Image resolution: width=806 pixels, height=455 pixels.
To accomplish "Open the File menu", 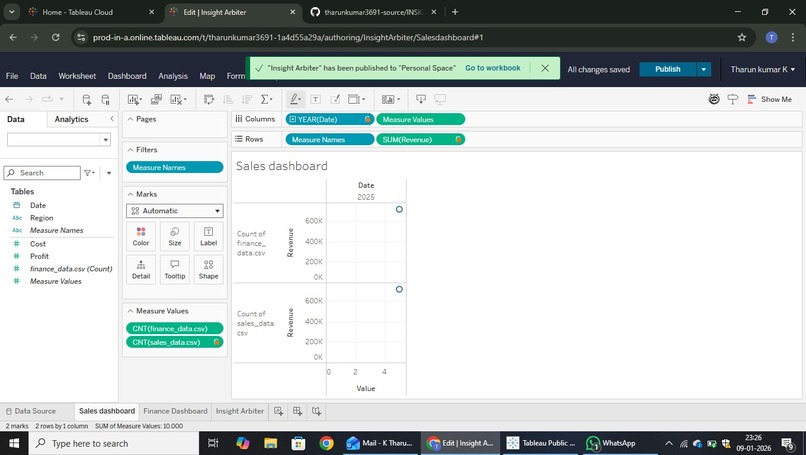I will tap(12, 76).
